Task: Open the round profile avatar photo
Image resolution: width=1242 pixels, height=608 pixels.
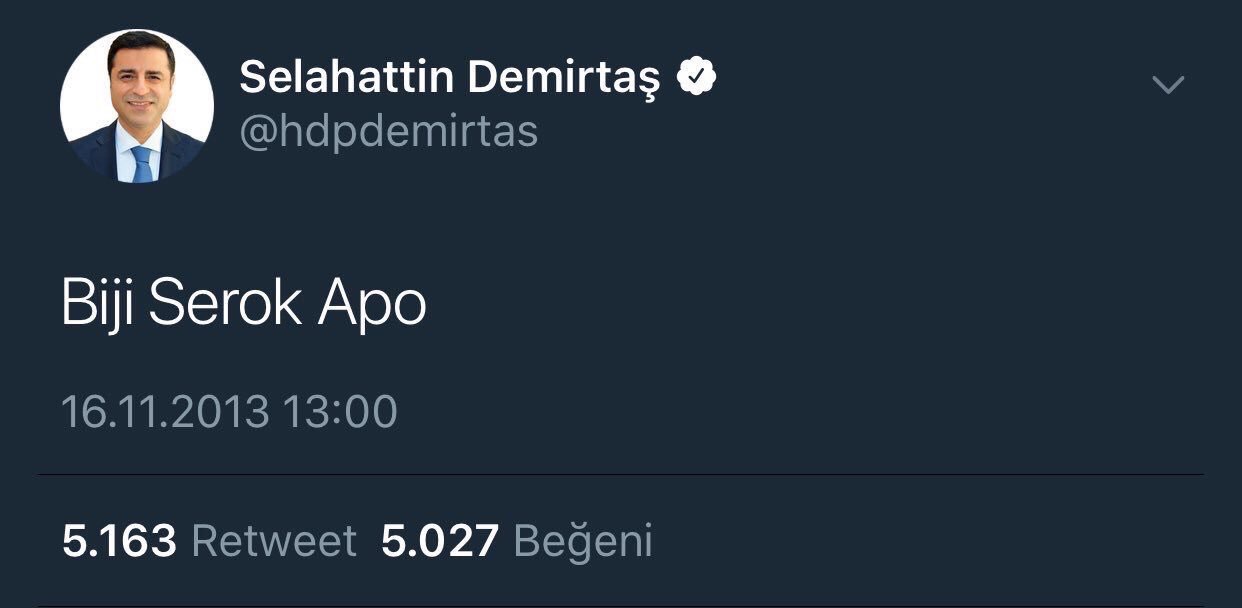Action: (137, 106)
